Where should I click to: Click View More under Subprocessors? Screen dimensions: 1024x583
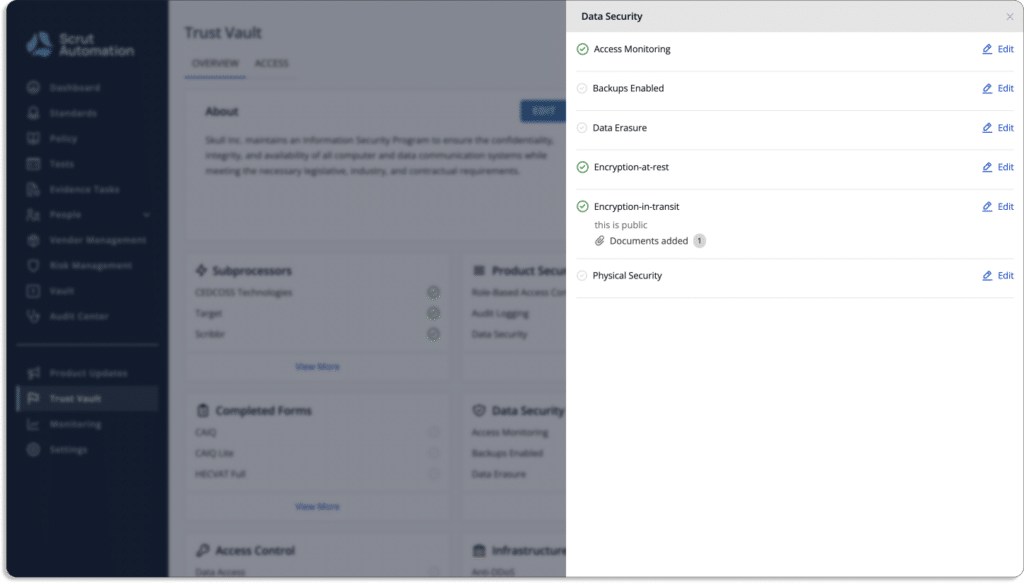click(x=317, y=367)
